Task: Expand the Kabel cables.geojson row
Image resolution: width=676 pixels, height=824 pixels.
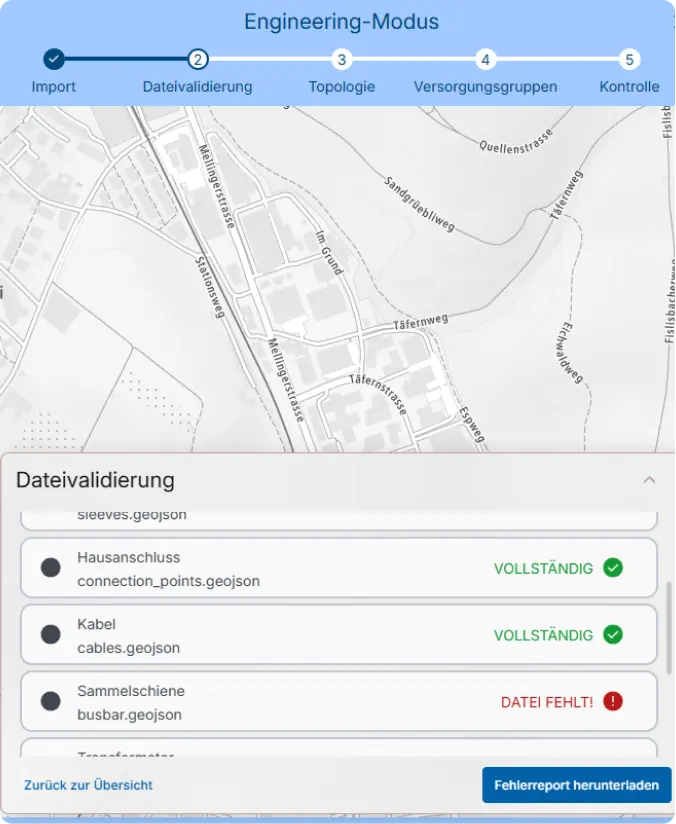Action: (339, 634)
